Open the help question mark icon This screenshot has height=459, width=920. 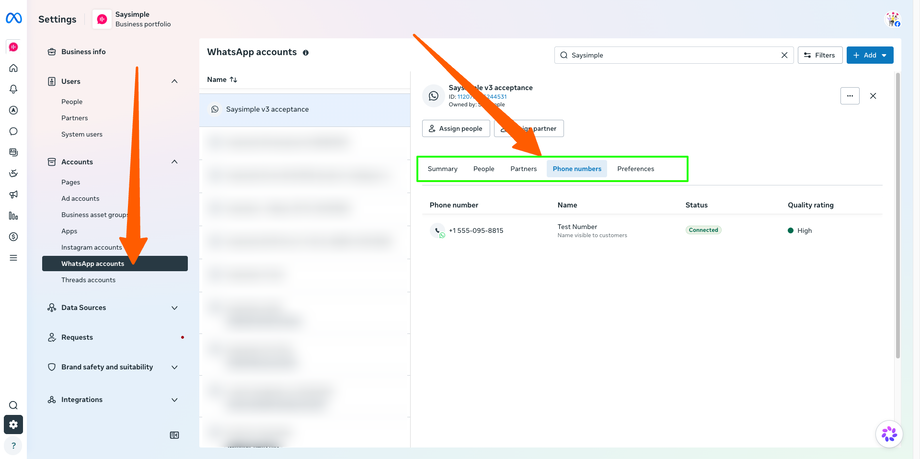coord(13,446)
